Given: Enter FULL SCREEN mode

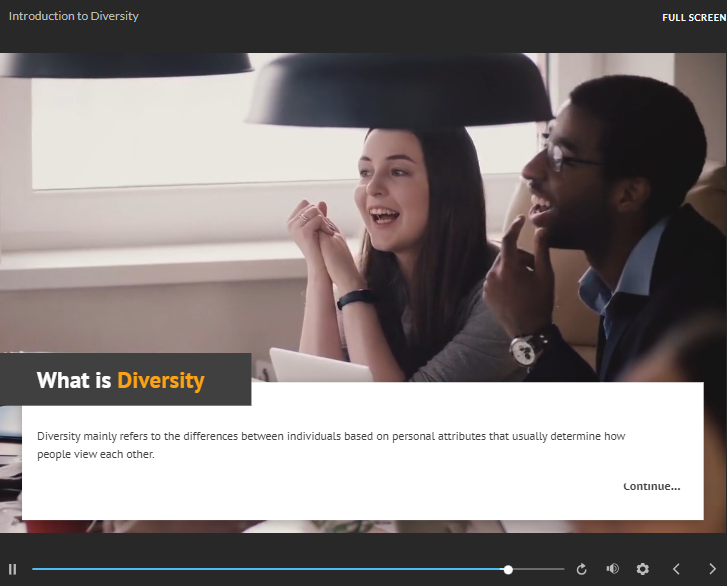Looking at the screenshot, I should click(x=694, y=17).
